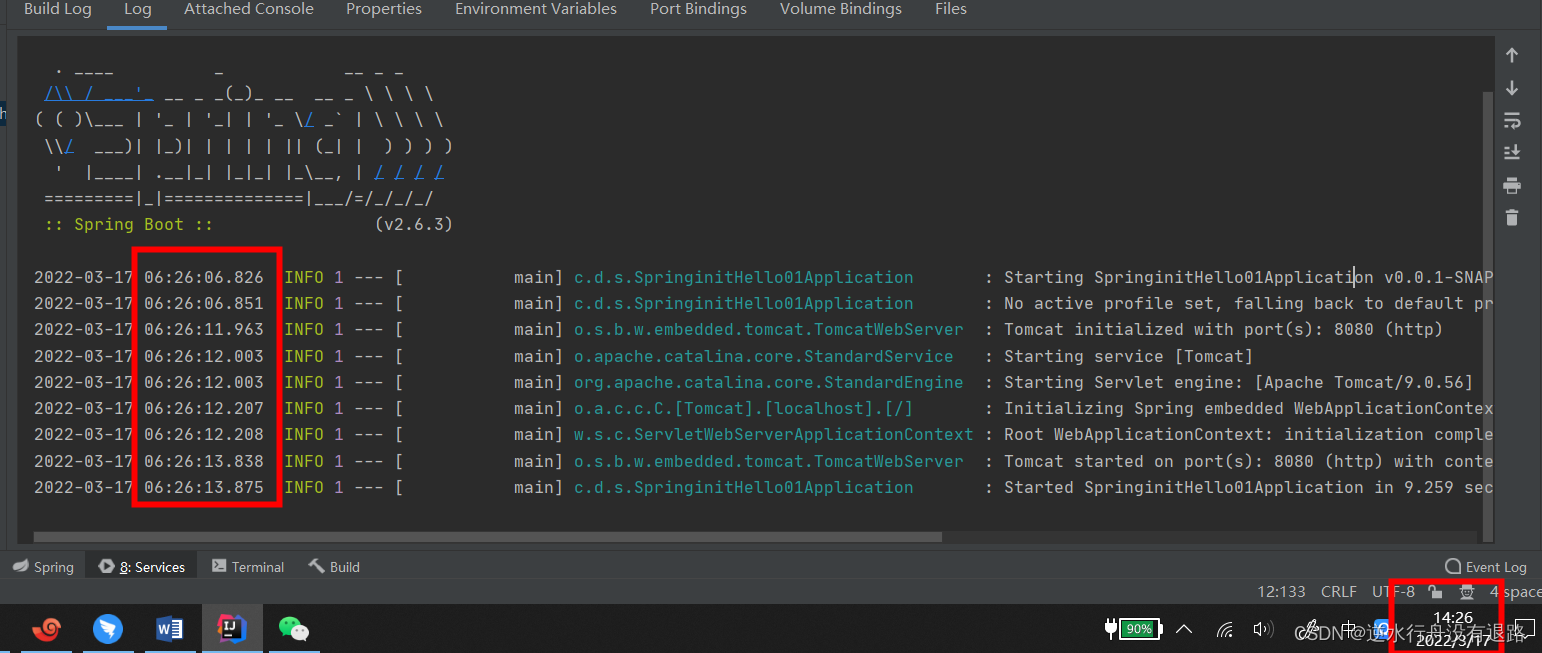Click the scroll up arrow icon
The width and height of the screenshot is (1542, 653).
1511,56
